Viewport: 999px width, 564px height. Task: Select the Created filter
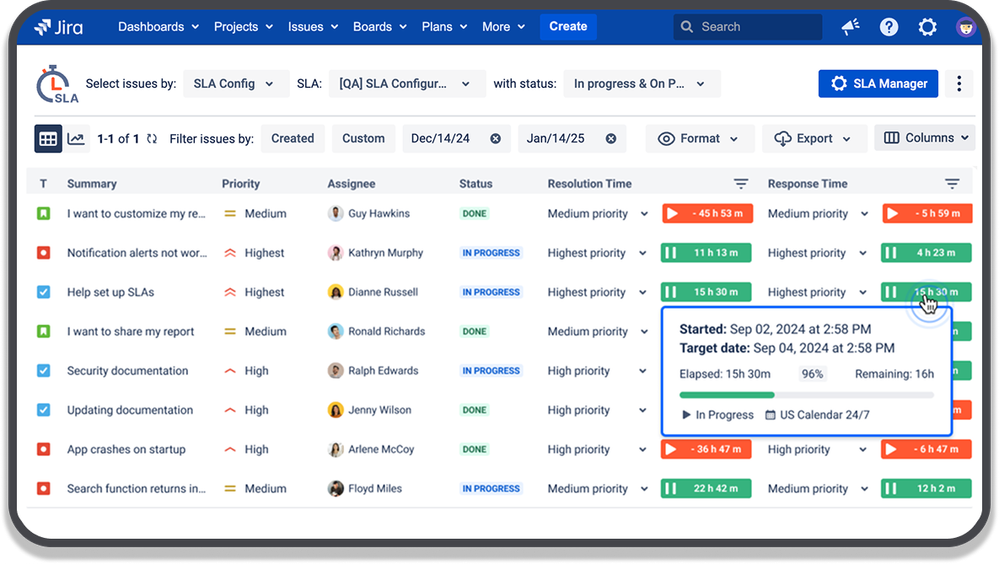292,138
